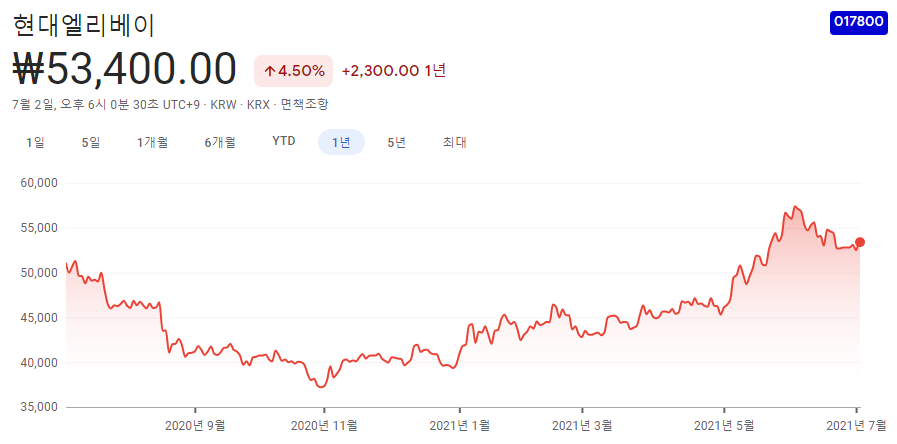Screen dimensions: 897x444
Task: Click the stock name 현대엘리베이
Action: (x=84, y=25)
